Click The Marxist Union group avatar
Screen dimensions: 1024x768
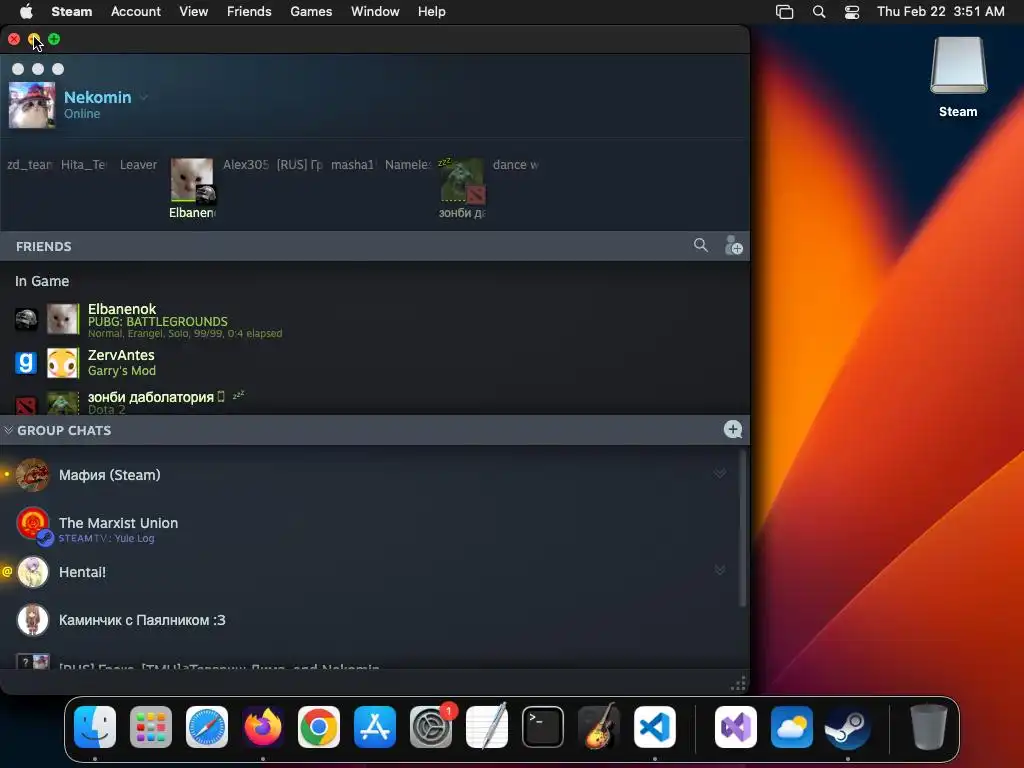coord(32,524)
